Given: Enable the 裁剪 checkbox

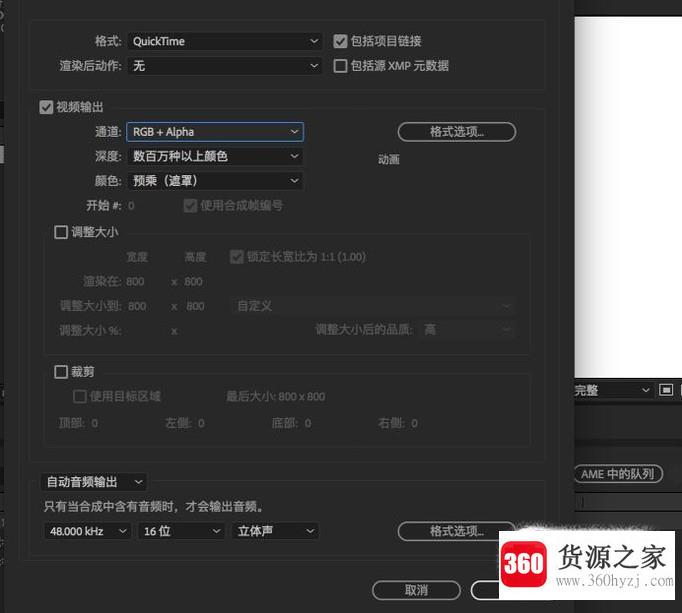Looking at the screenshot, I should click(61, 372).
